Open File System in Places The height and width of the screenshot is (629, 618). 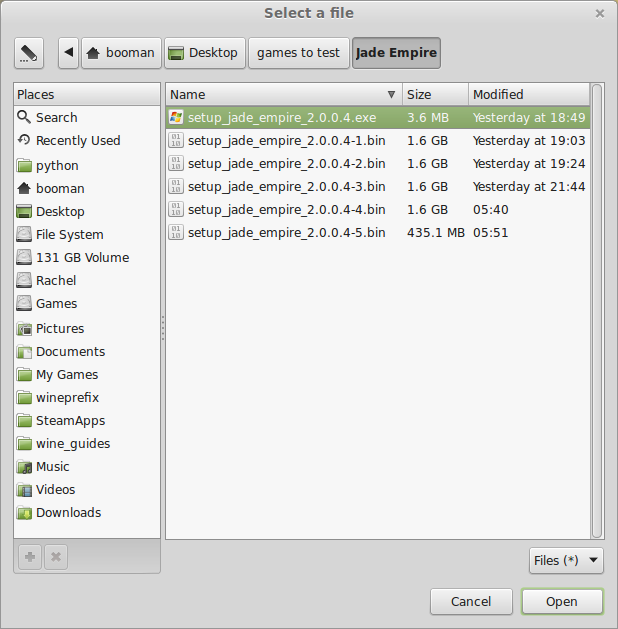87,234
